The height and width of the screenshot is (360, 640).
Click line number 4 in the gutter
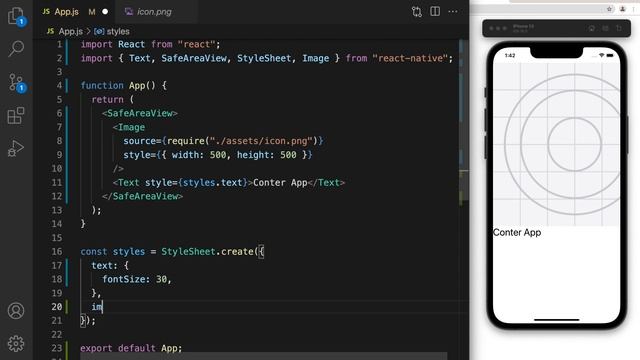click(59, 85)
